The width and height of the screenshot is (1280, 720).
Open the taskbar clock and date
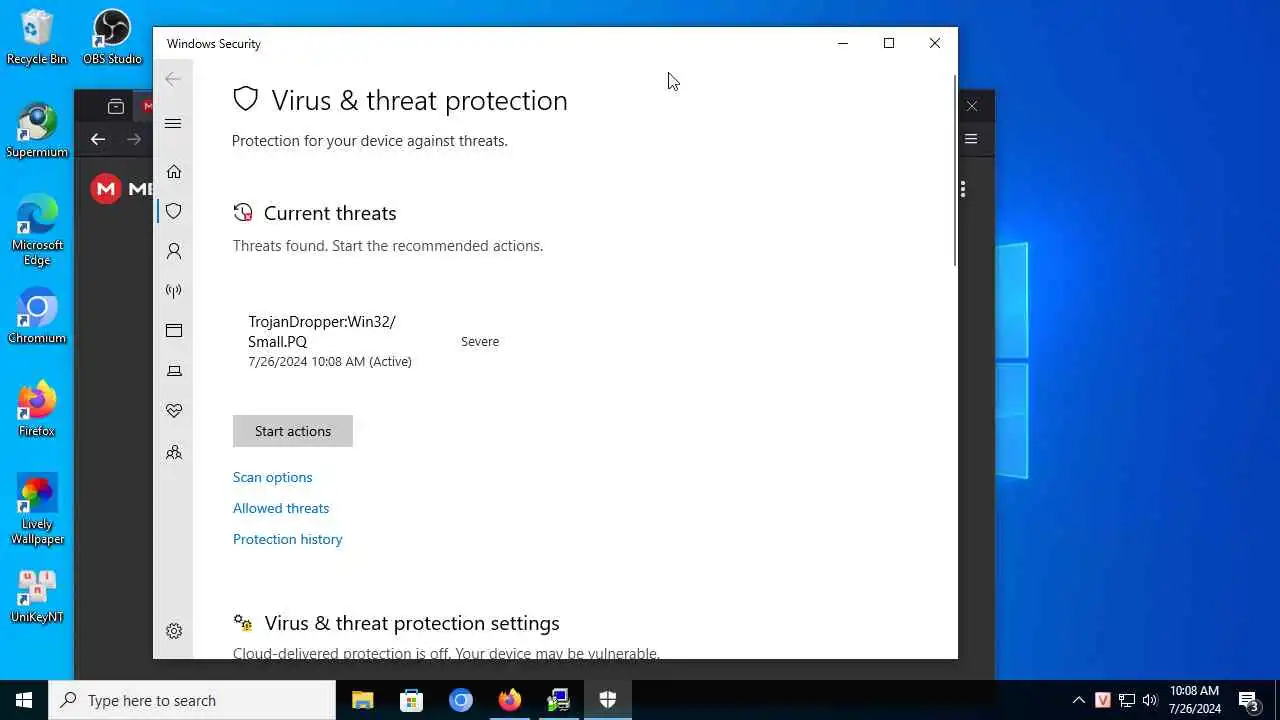(x=1194, y=700)
